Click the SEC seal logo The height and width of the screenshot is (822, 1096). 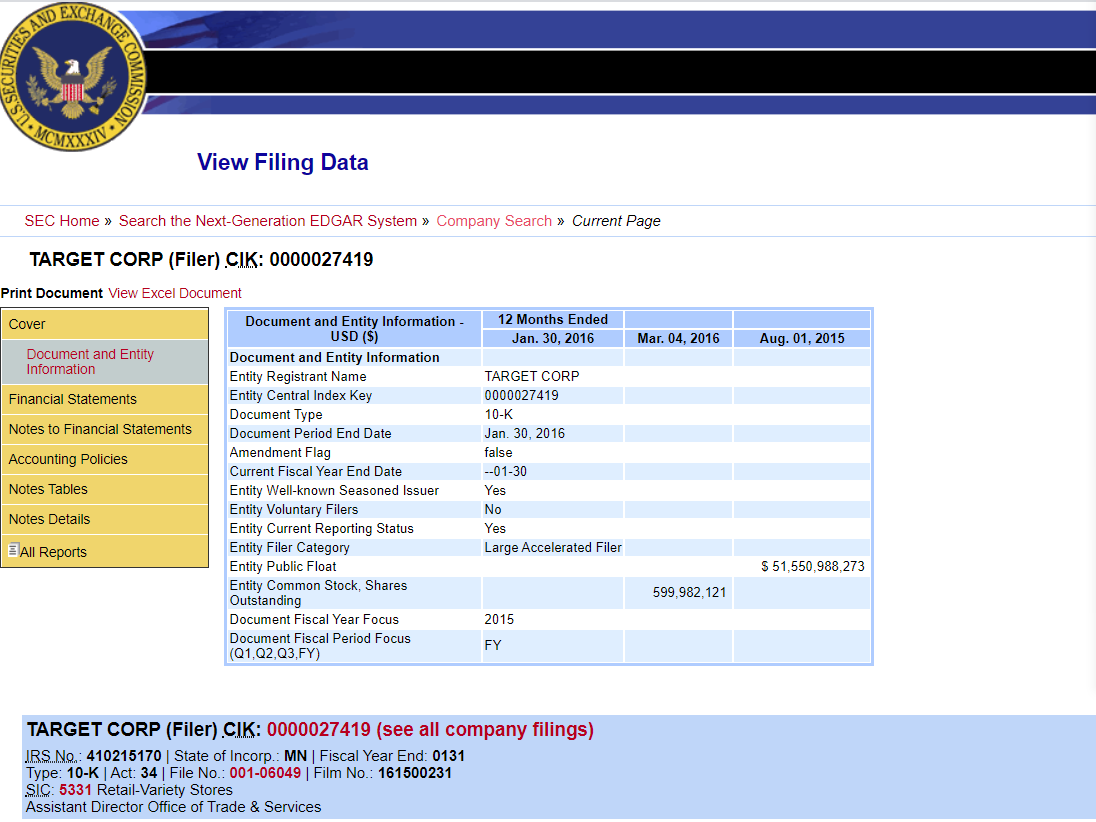point(73,76)
